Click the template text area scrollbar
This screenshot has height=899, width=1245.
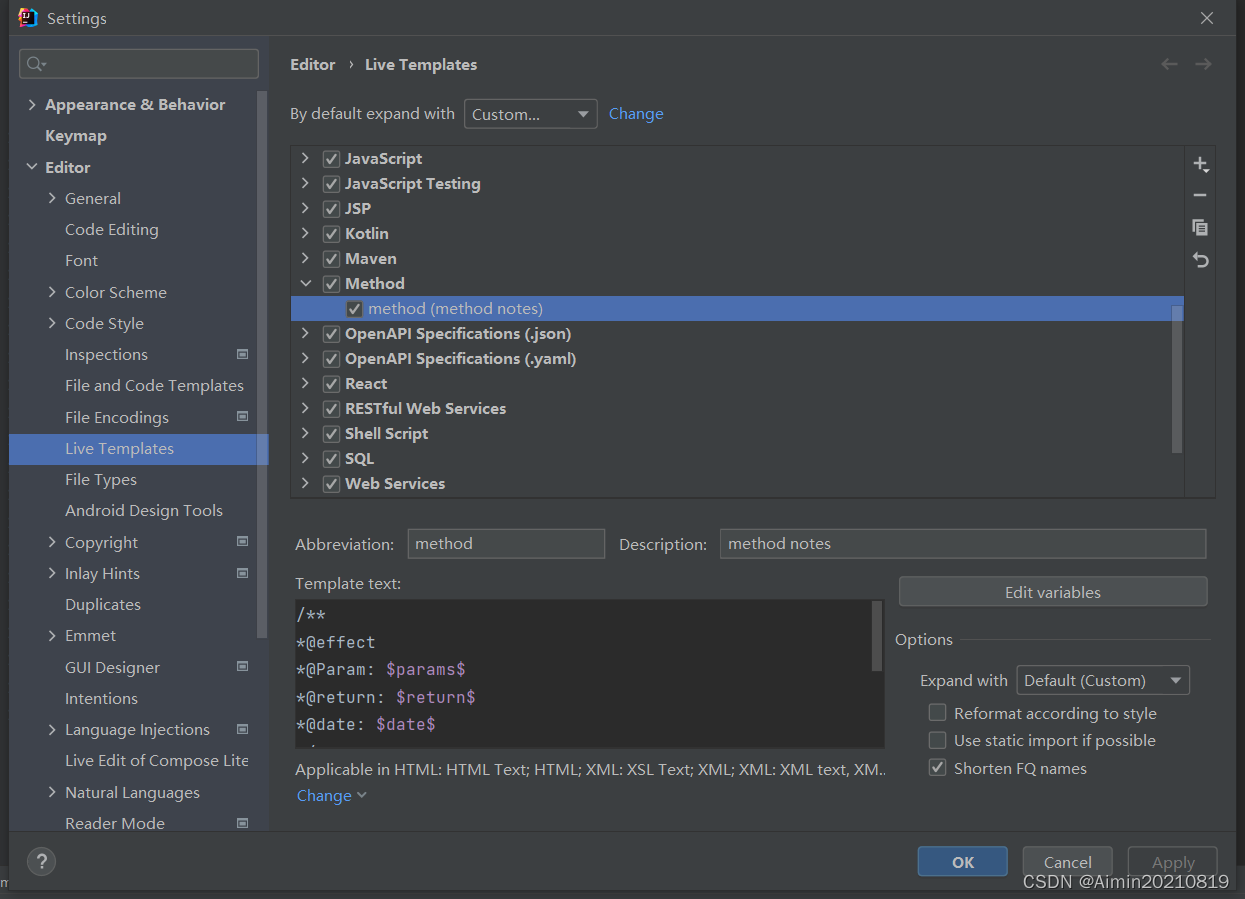click(877, 636)
